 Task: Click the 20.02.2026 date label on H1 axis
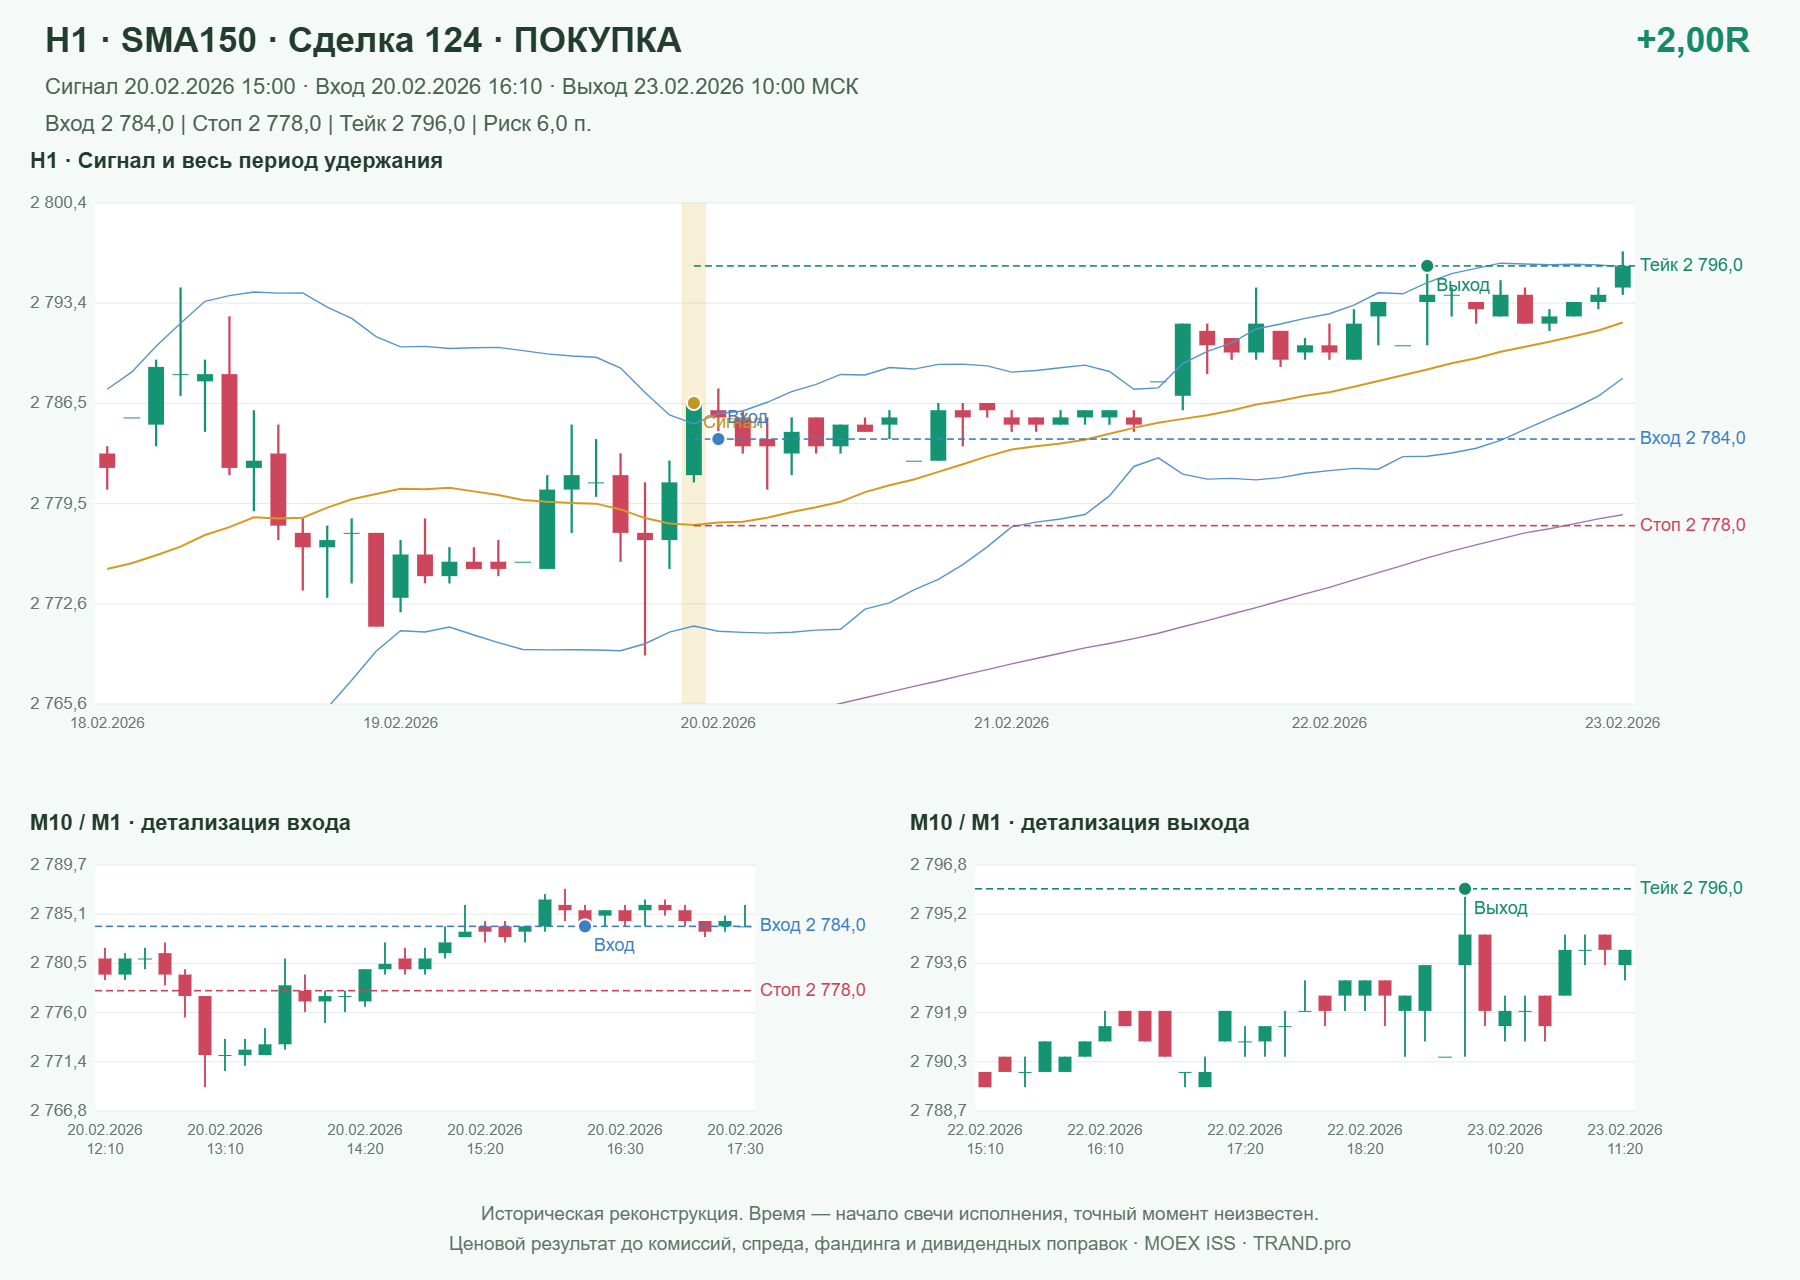pyautogui.click(x=718, y=723)
